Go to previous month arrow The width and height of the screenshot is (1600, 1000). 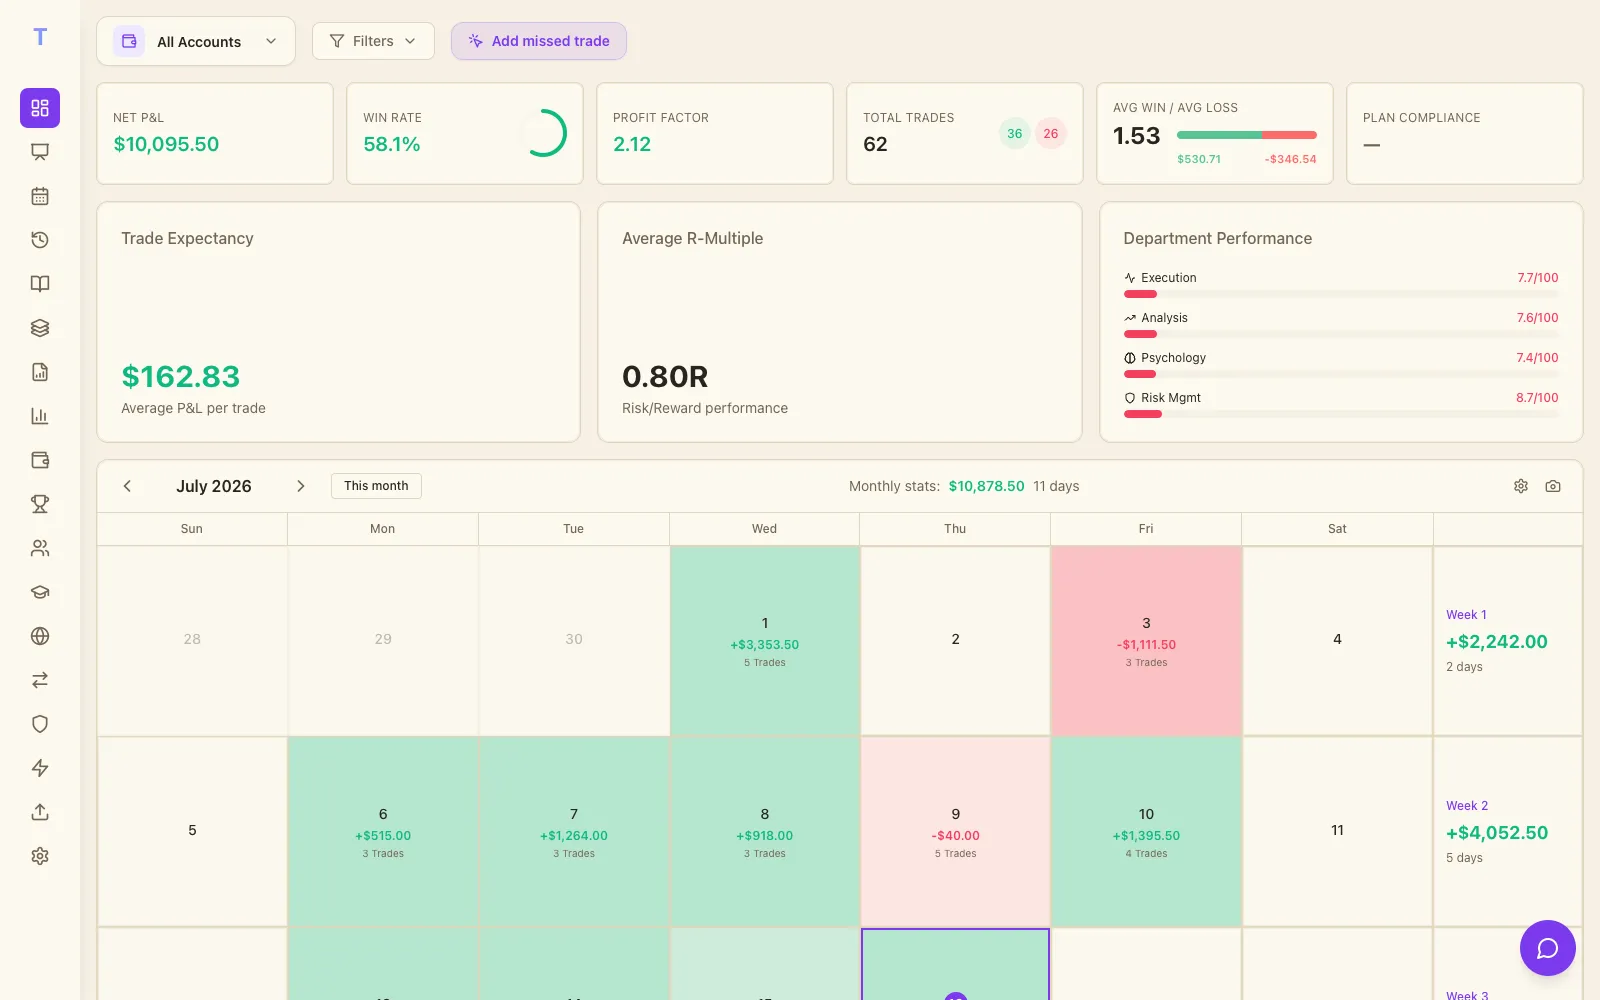(127, 486)
